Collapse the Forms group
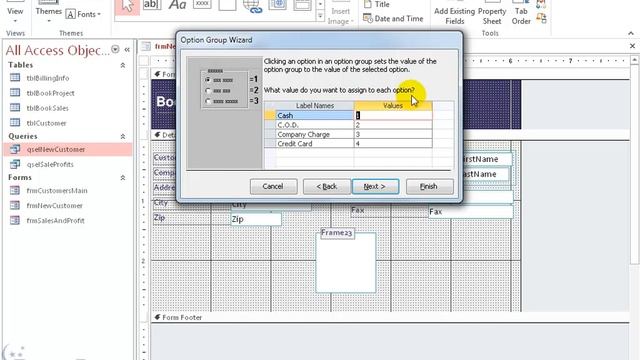This screenshot has width=640, height=360. click(x=122, y=178)
